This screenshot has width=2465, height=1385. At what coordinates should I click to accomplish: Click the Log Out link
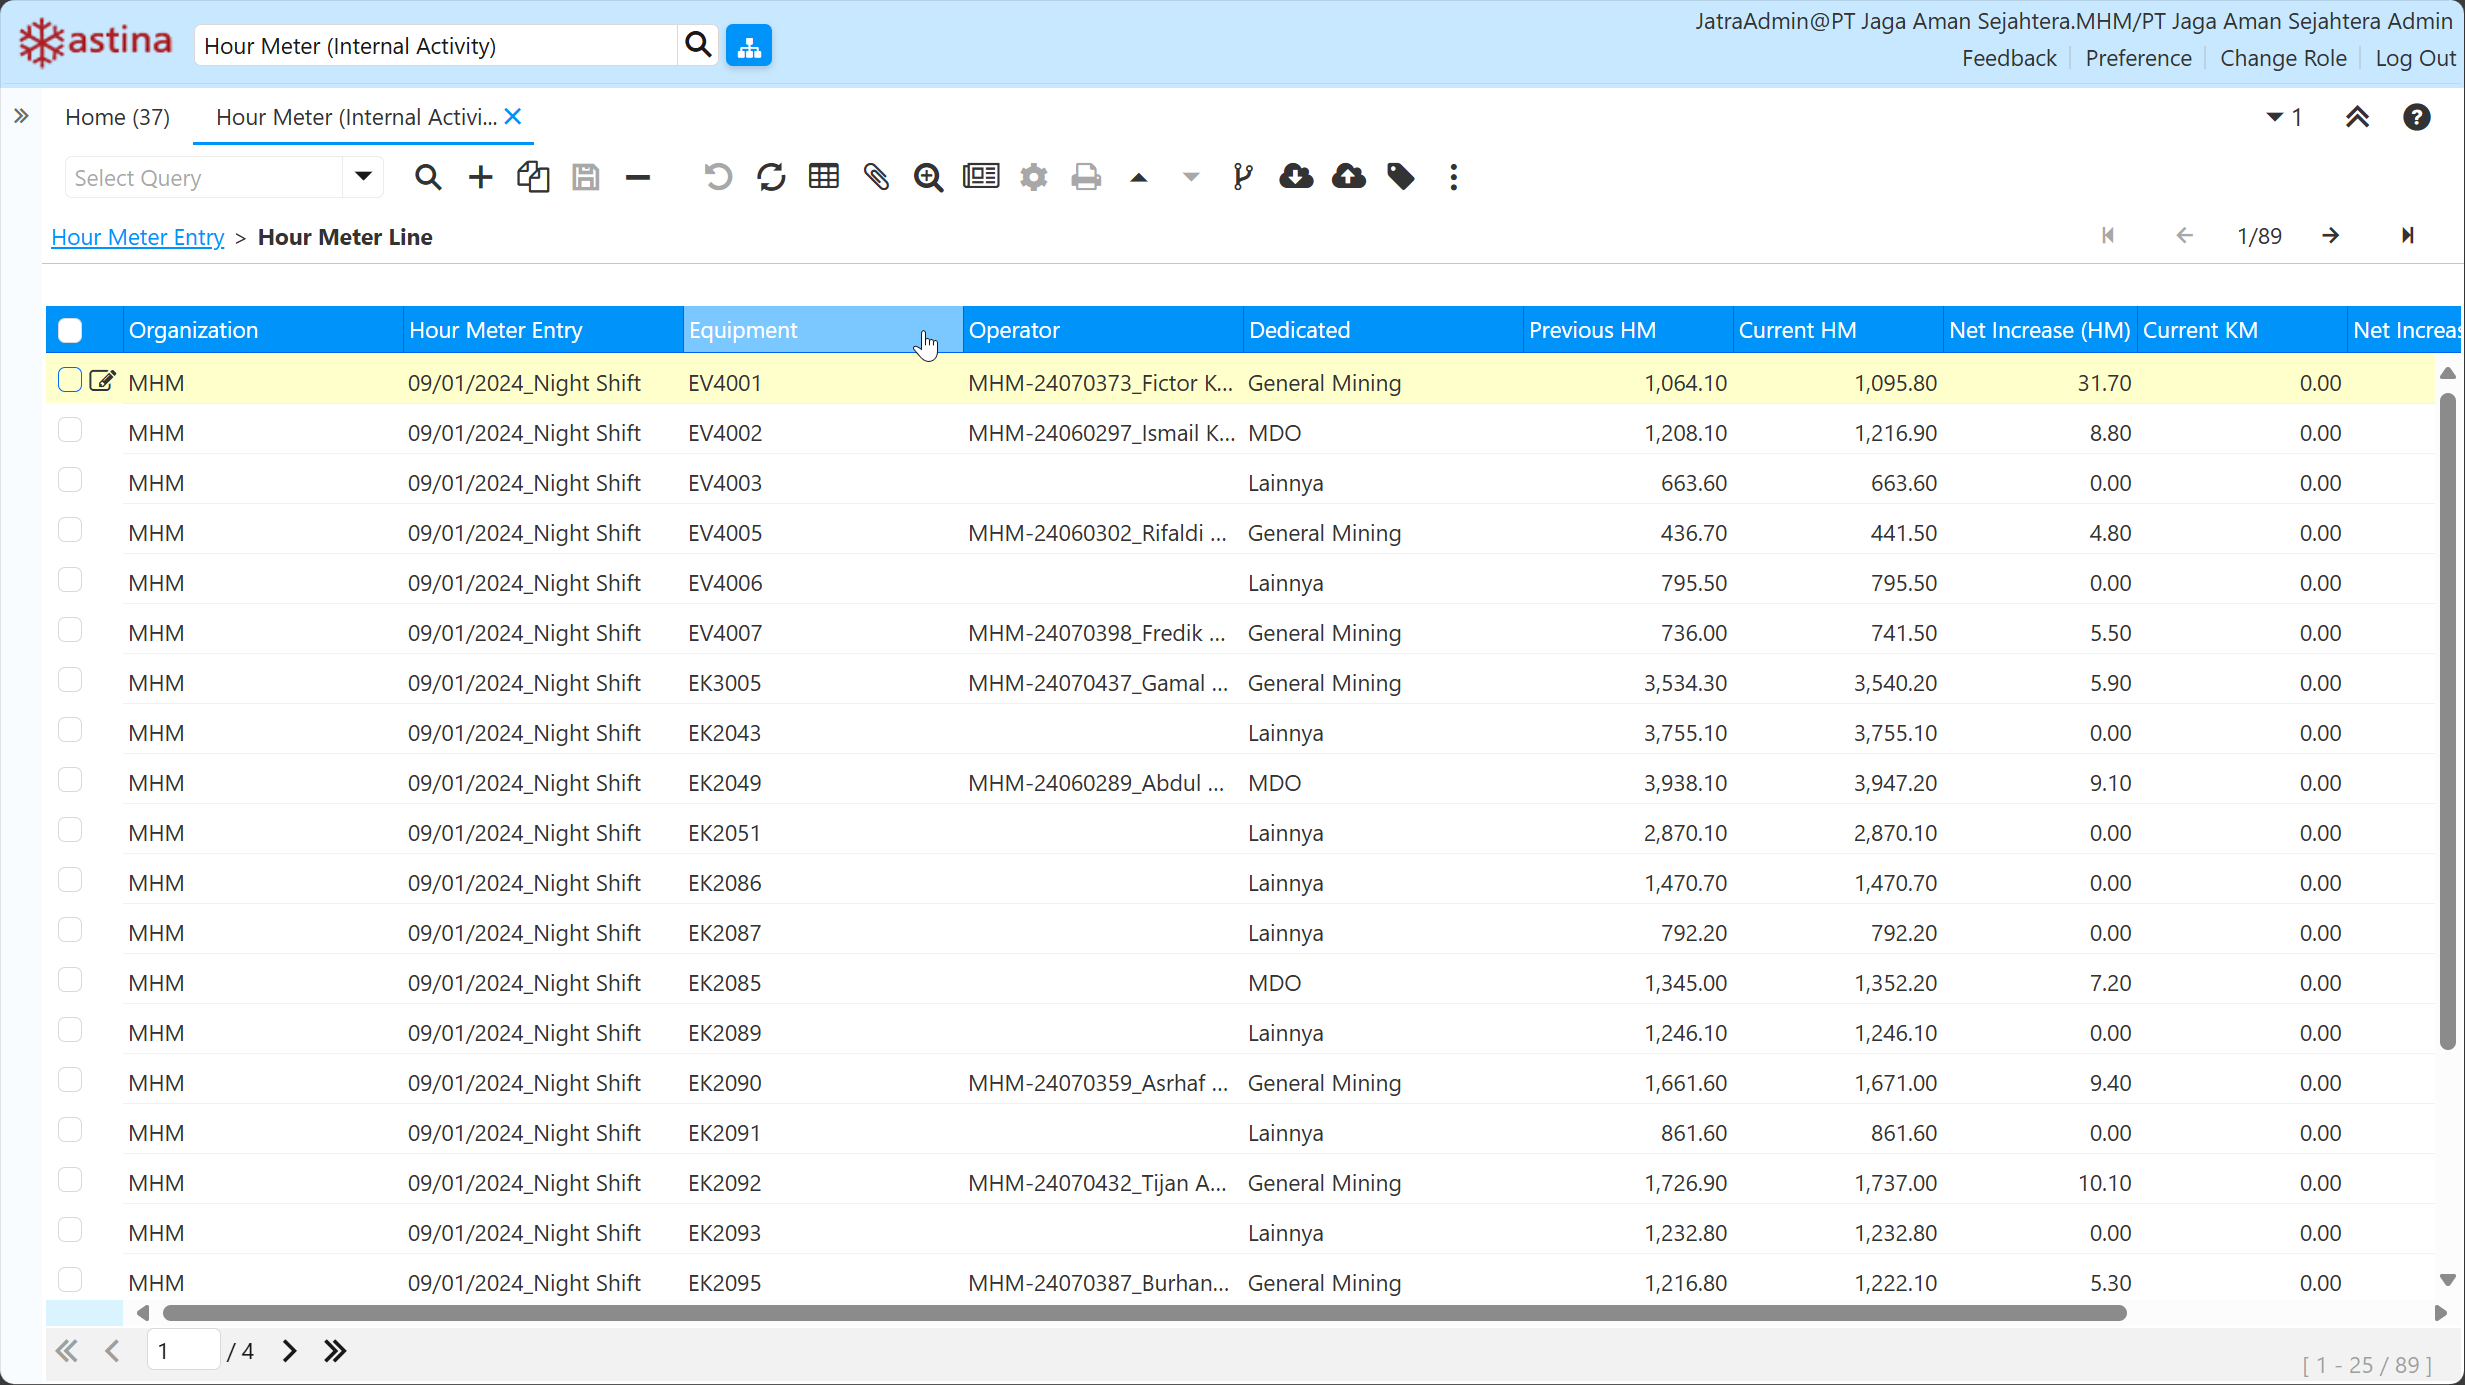[x=2414, y=59]
